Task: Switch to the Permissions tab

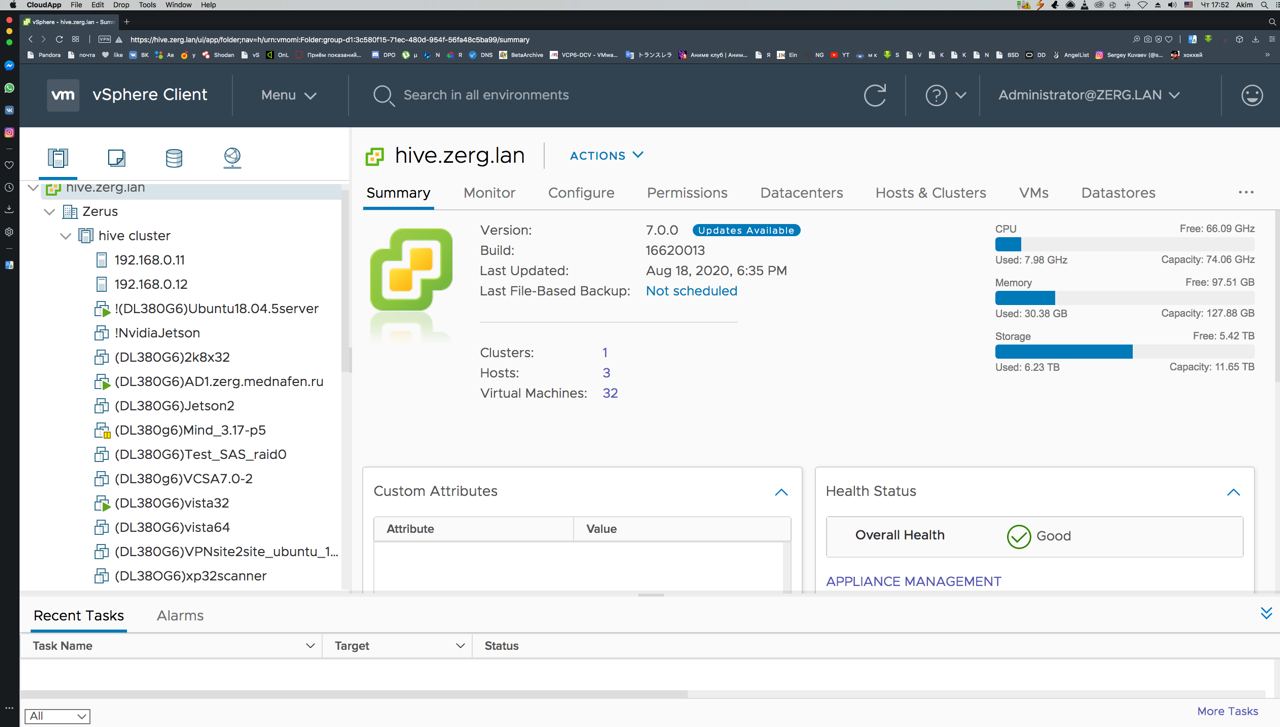Action: [687, 193]
